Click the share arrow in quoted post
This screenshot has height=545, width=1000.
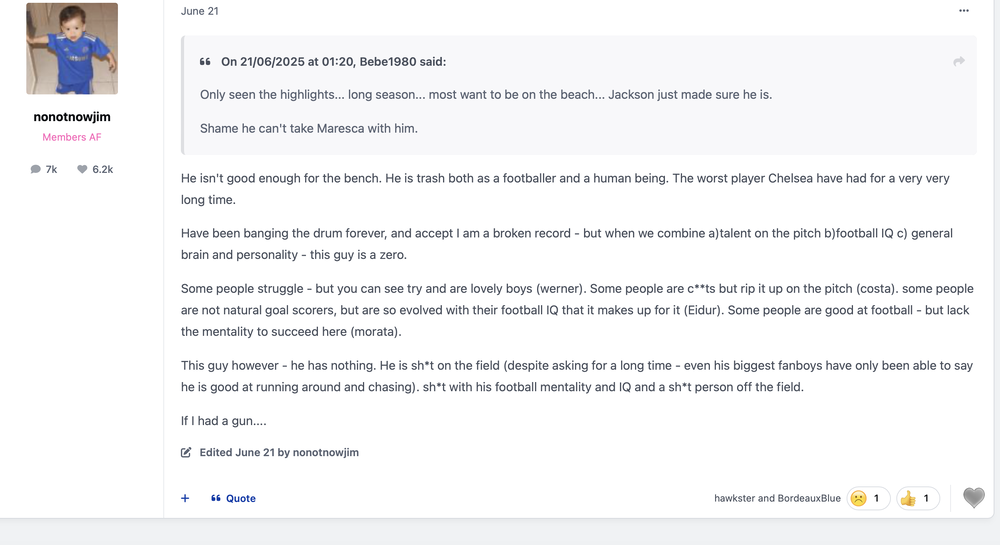pos(959,61)
